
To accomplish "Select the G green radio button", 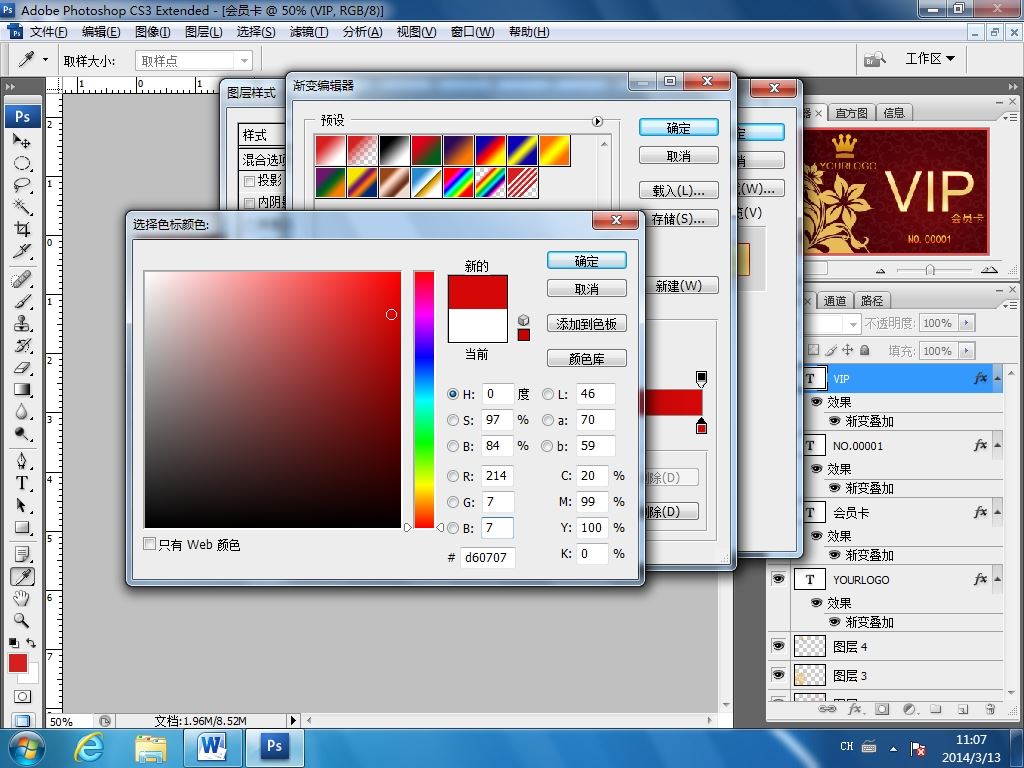I will point(453,502).
